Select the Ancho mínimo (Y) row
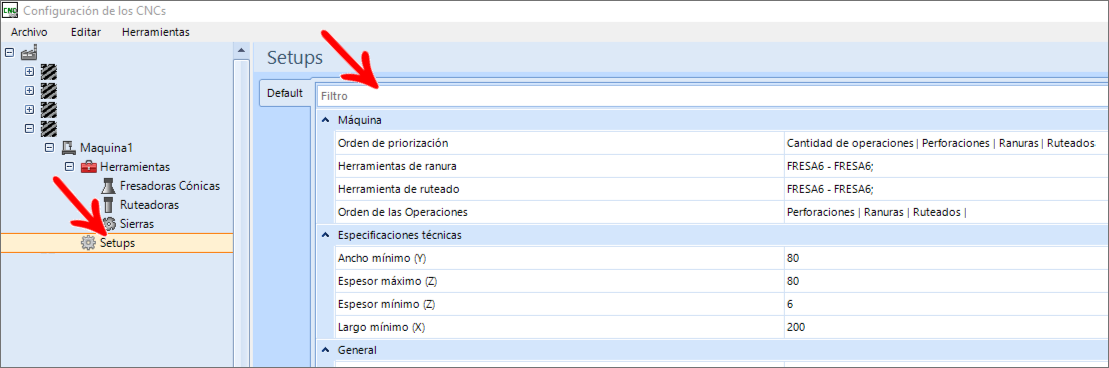Viewport: 1109px width, 368px height. [x=559, y=258]
